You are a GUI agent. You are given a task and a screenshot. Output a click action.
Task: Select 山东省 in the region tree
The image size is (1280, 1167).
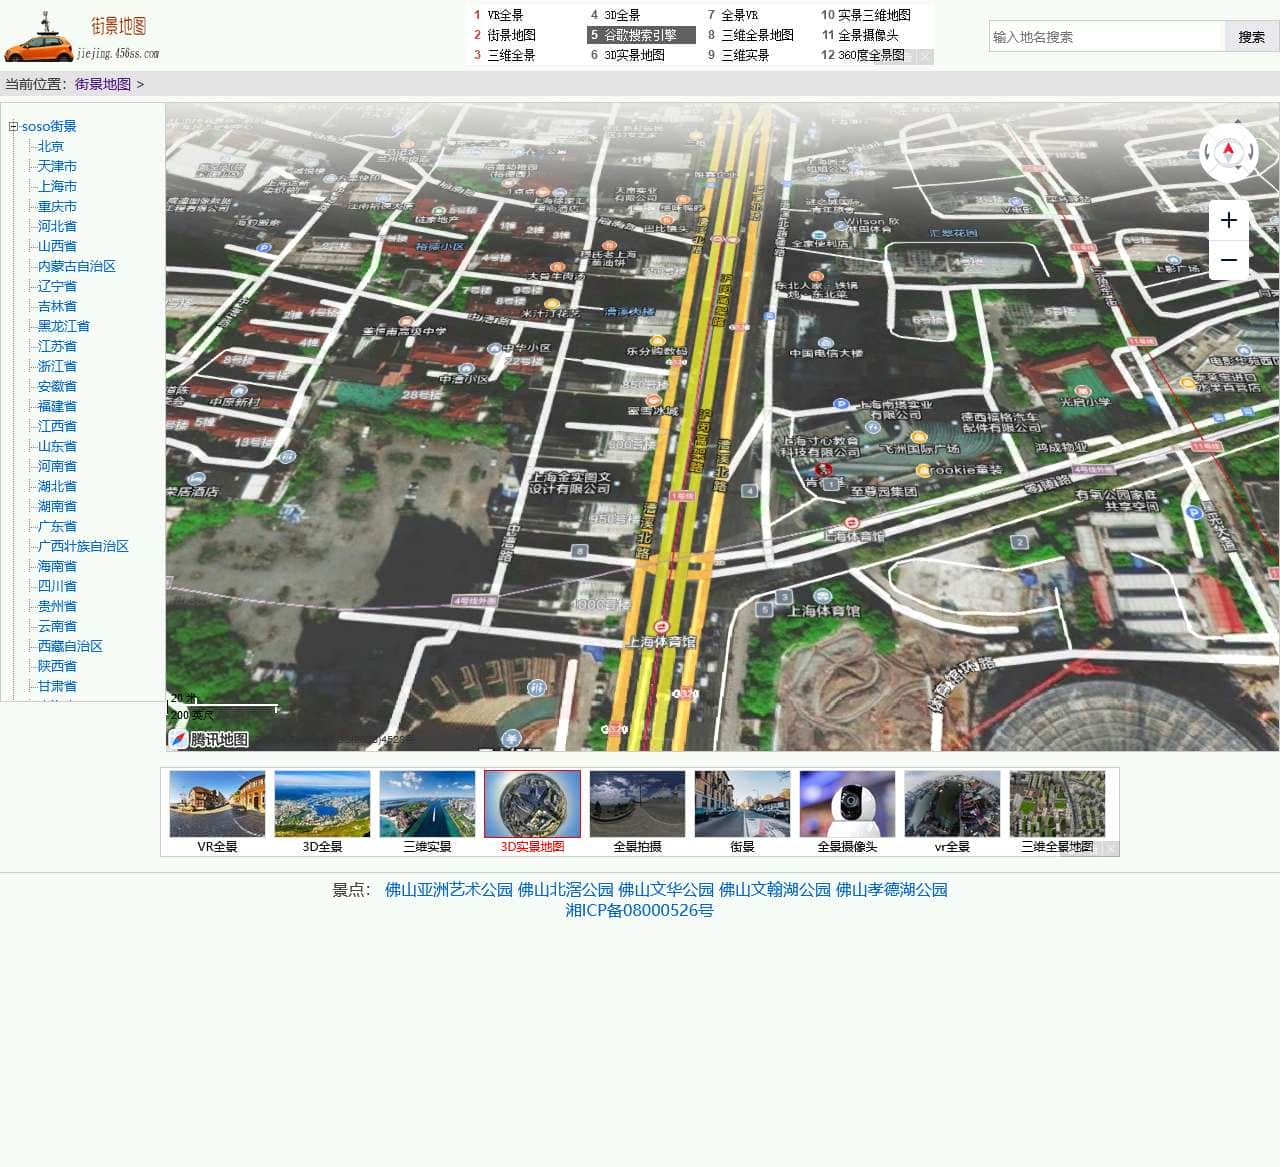coord(57,446)
